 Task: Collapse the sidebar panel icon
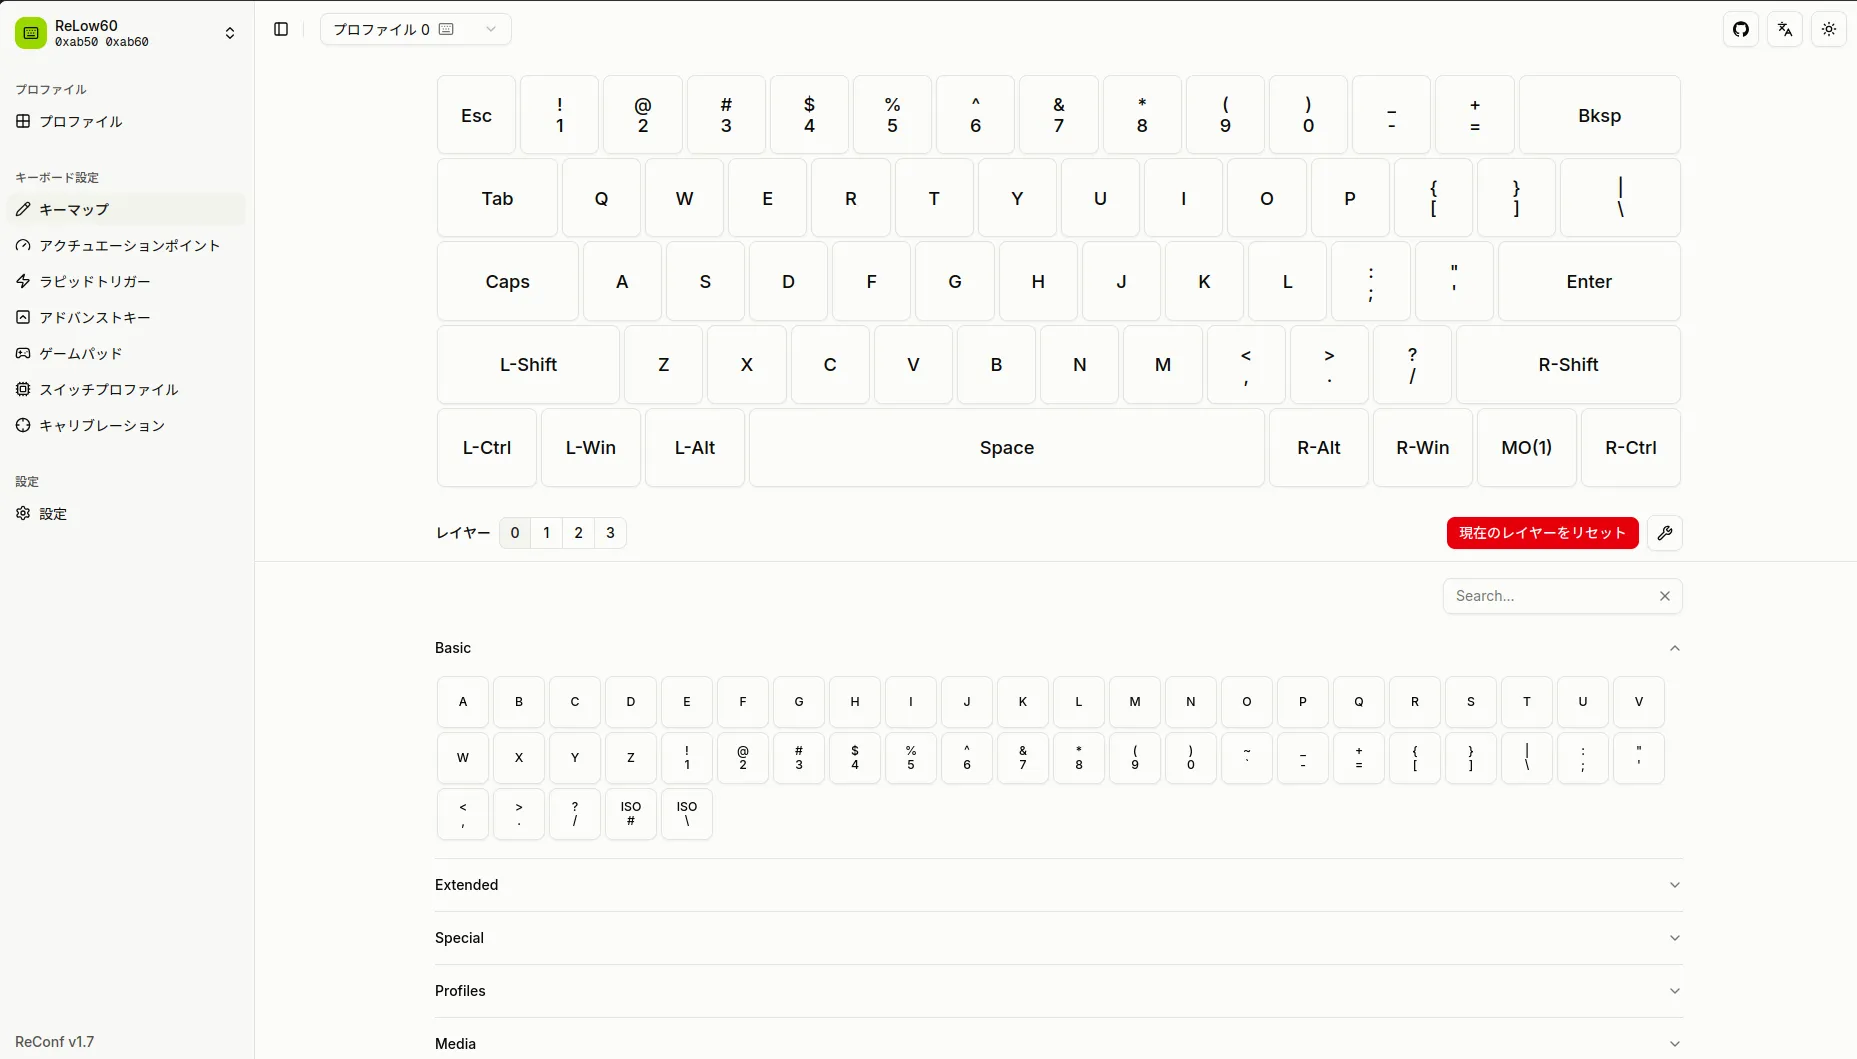click(281, 30)
